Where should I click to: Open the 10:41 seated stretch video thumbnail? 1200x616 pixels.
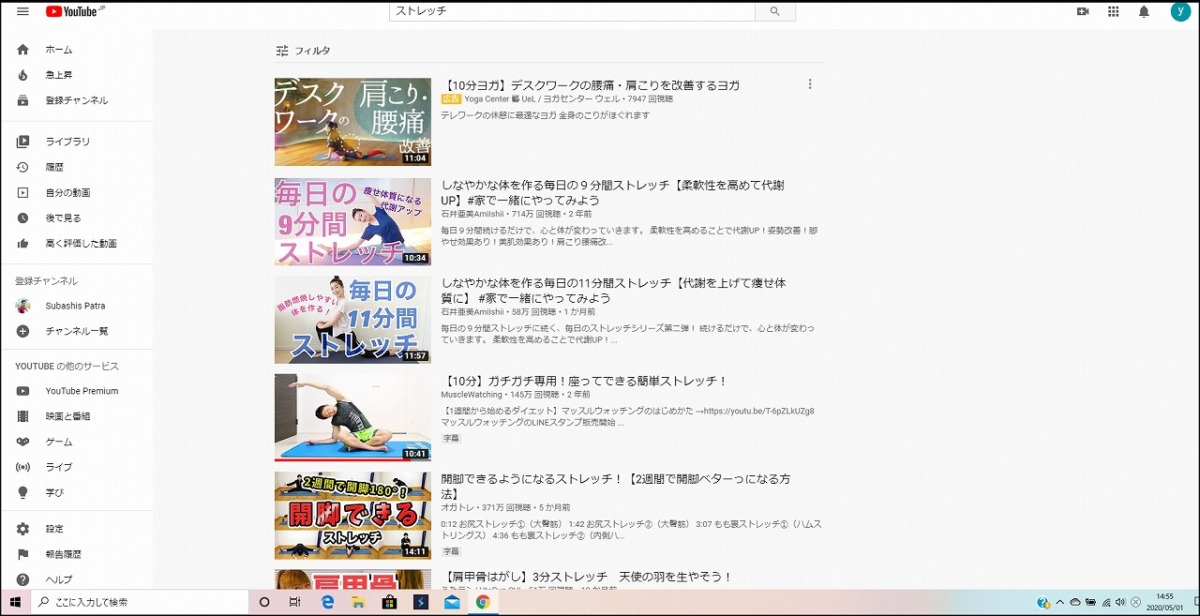(353, 417)
